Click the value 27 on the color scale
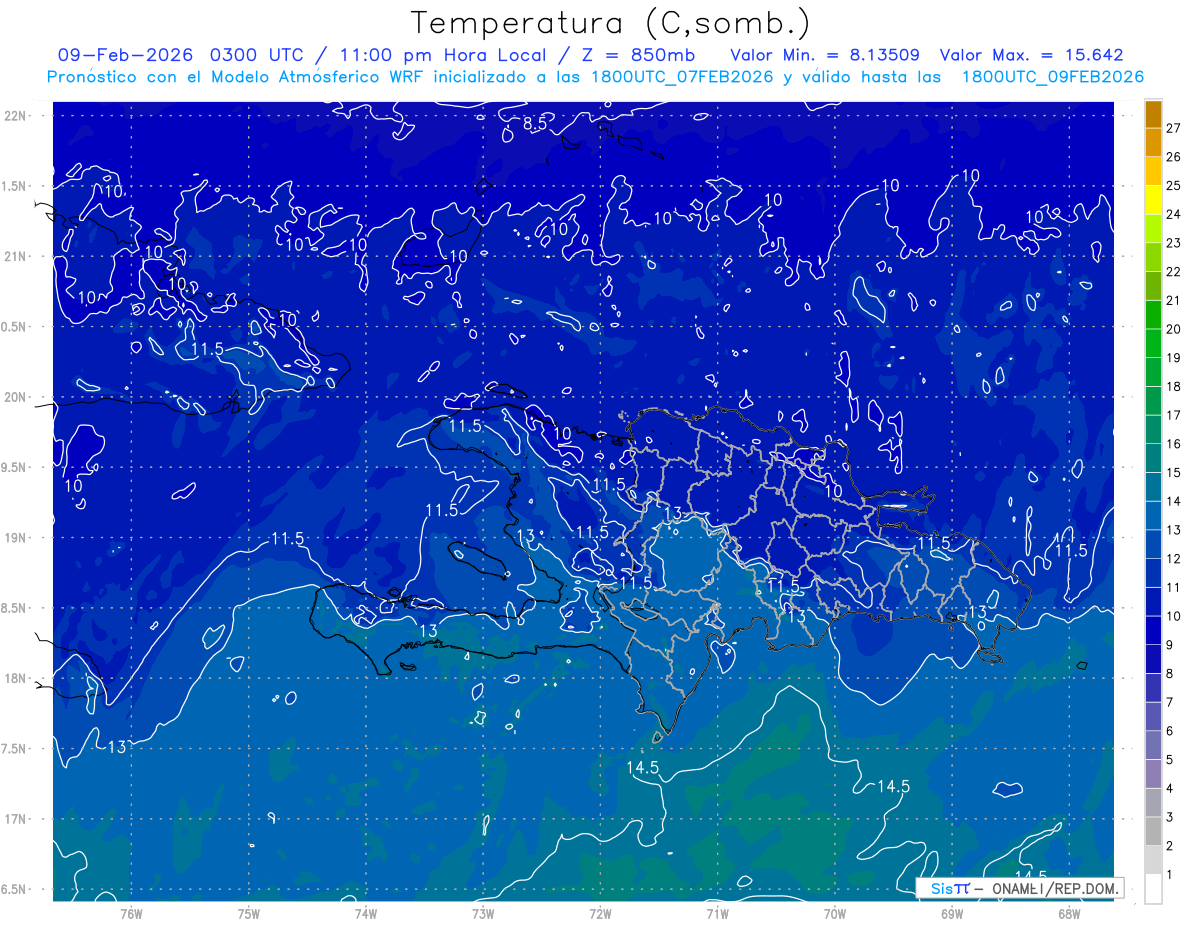 (1174, 128)
